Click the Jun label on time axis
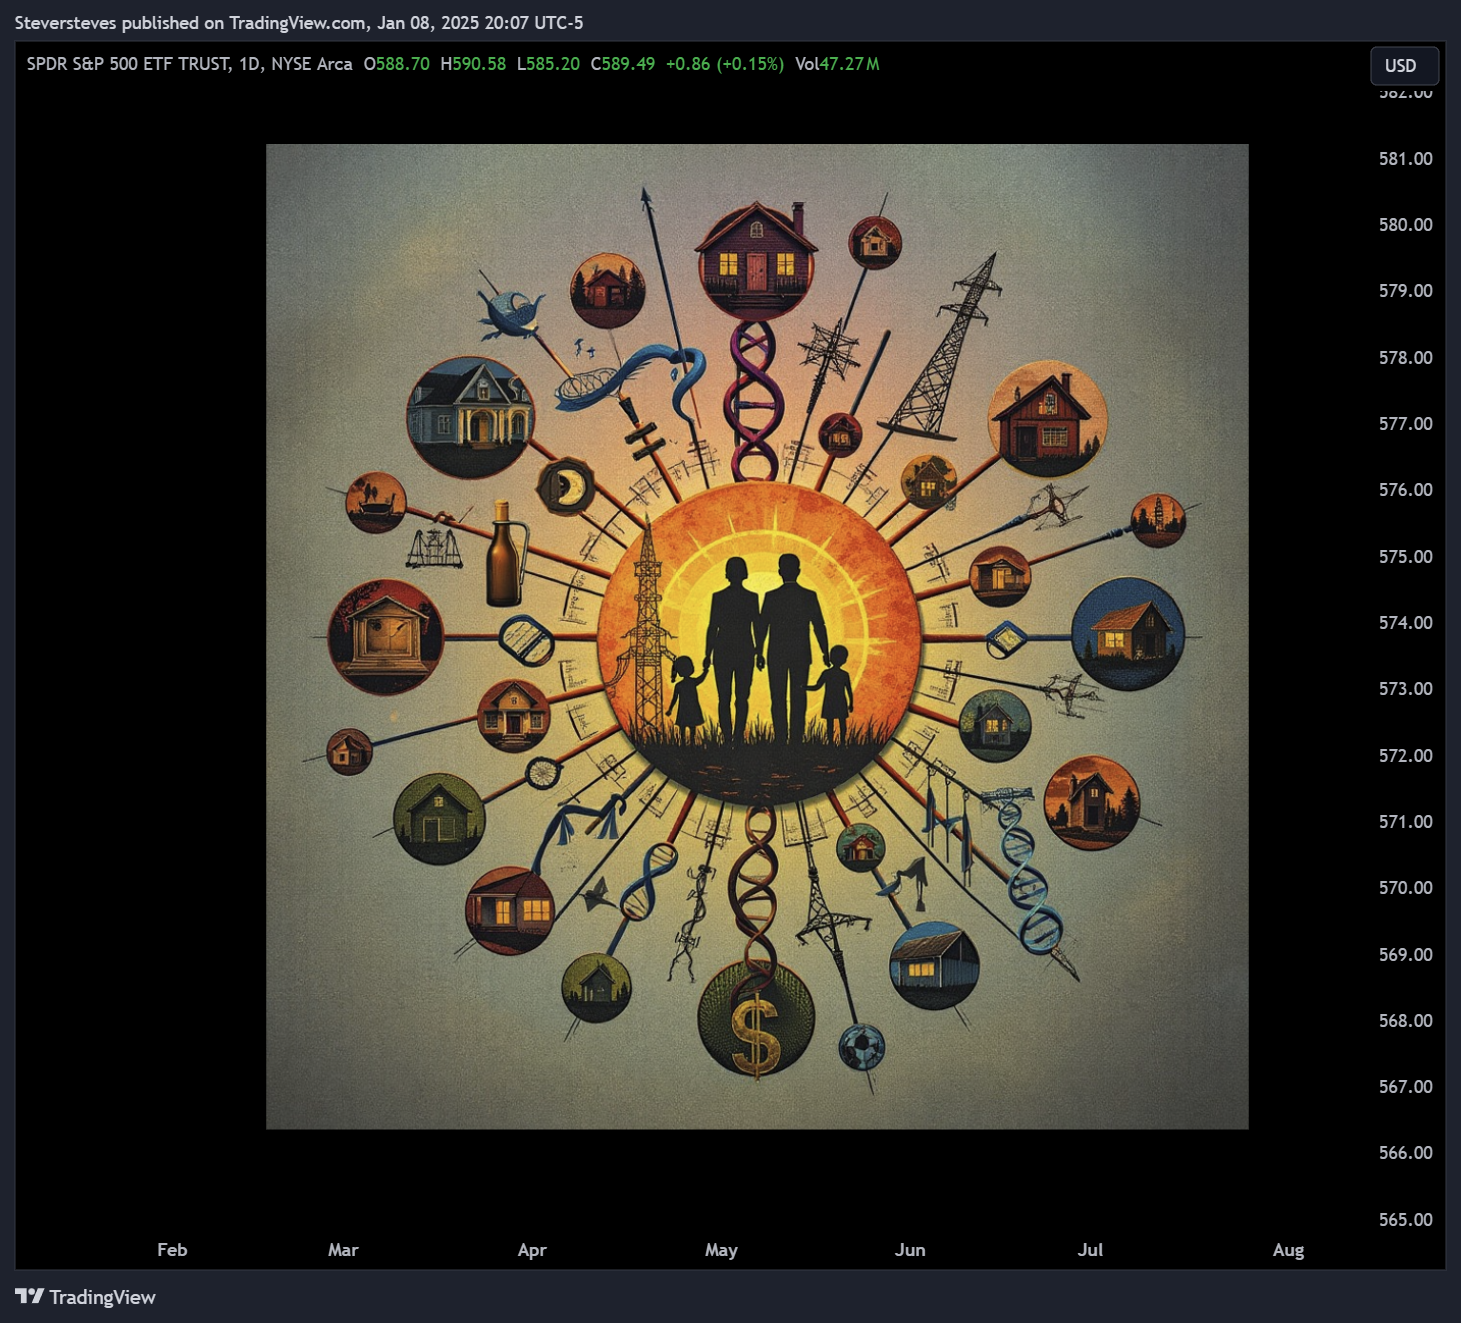This screenshot has height=1323, width=1461. pos(910,1250)
